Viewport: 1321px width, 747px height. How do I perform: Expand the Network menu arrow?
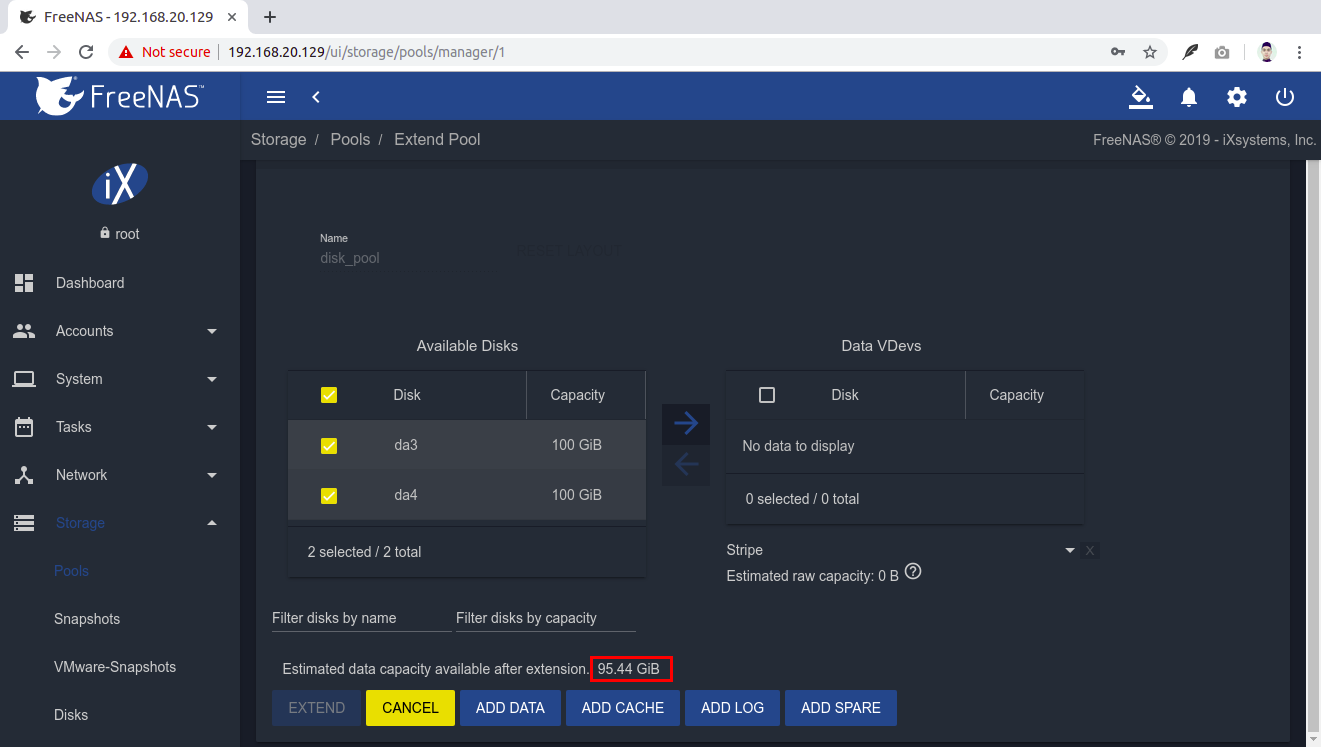click(212, 475)
